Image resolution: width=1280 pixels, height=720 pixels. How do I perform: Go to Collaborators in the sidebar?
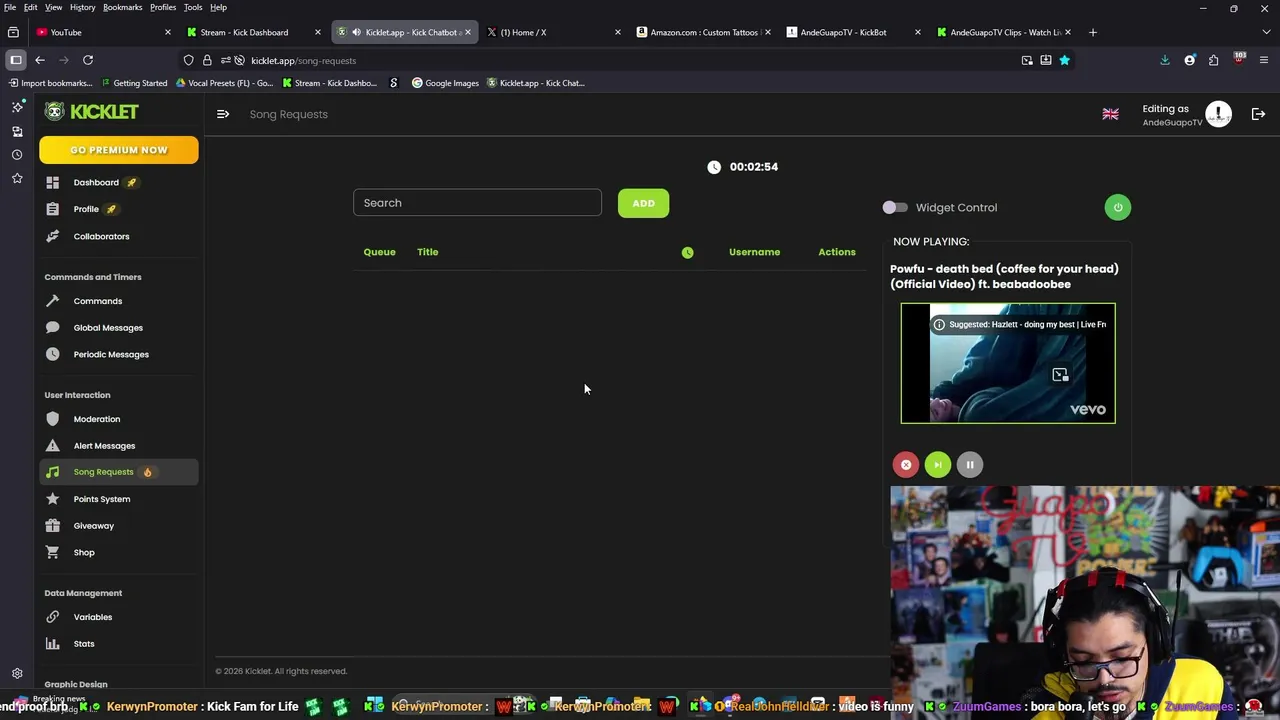[x=118, y=236]
